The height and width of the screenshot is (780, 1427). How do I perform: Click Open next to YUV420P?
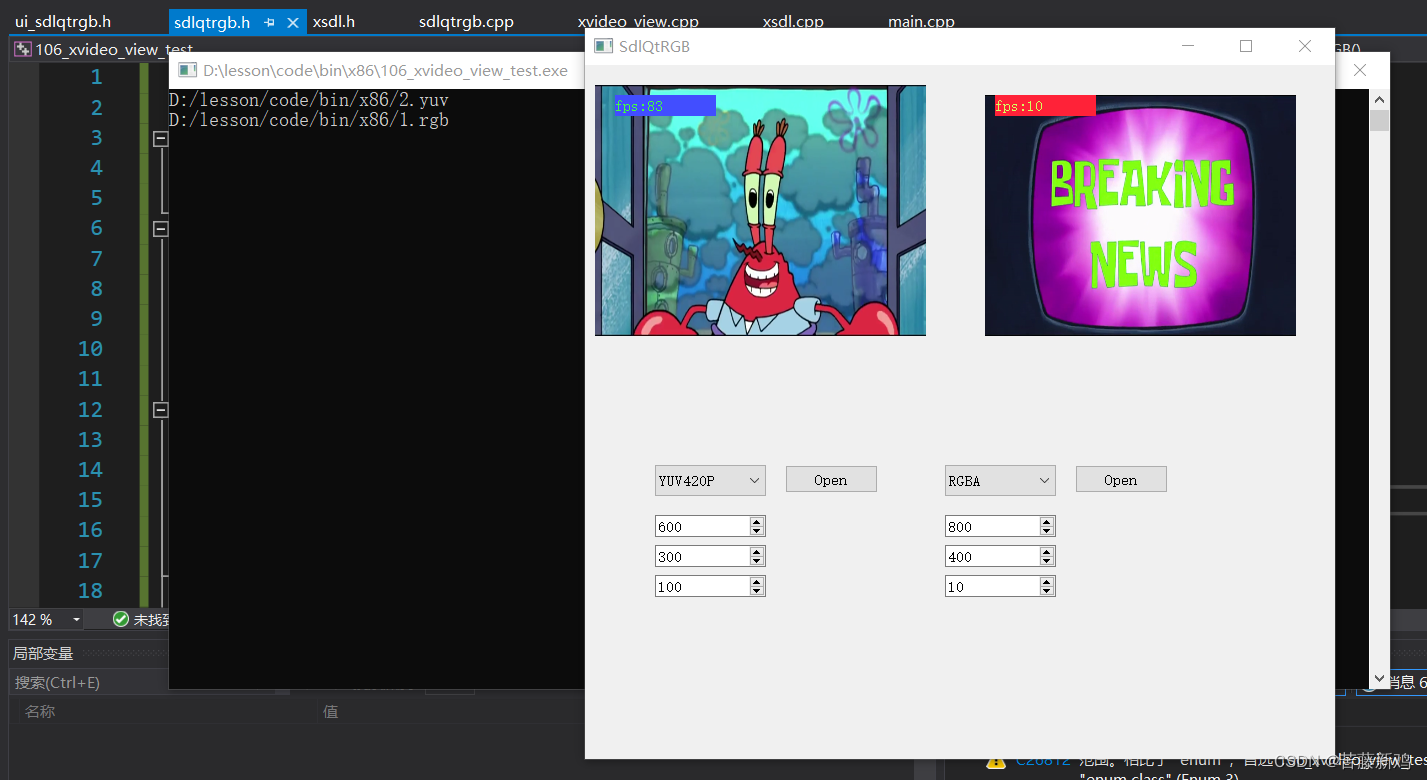(831, 479)
